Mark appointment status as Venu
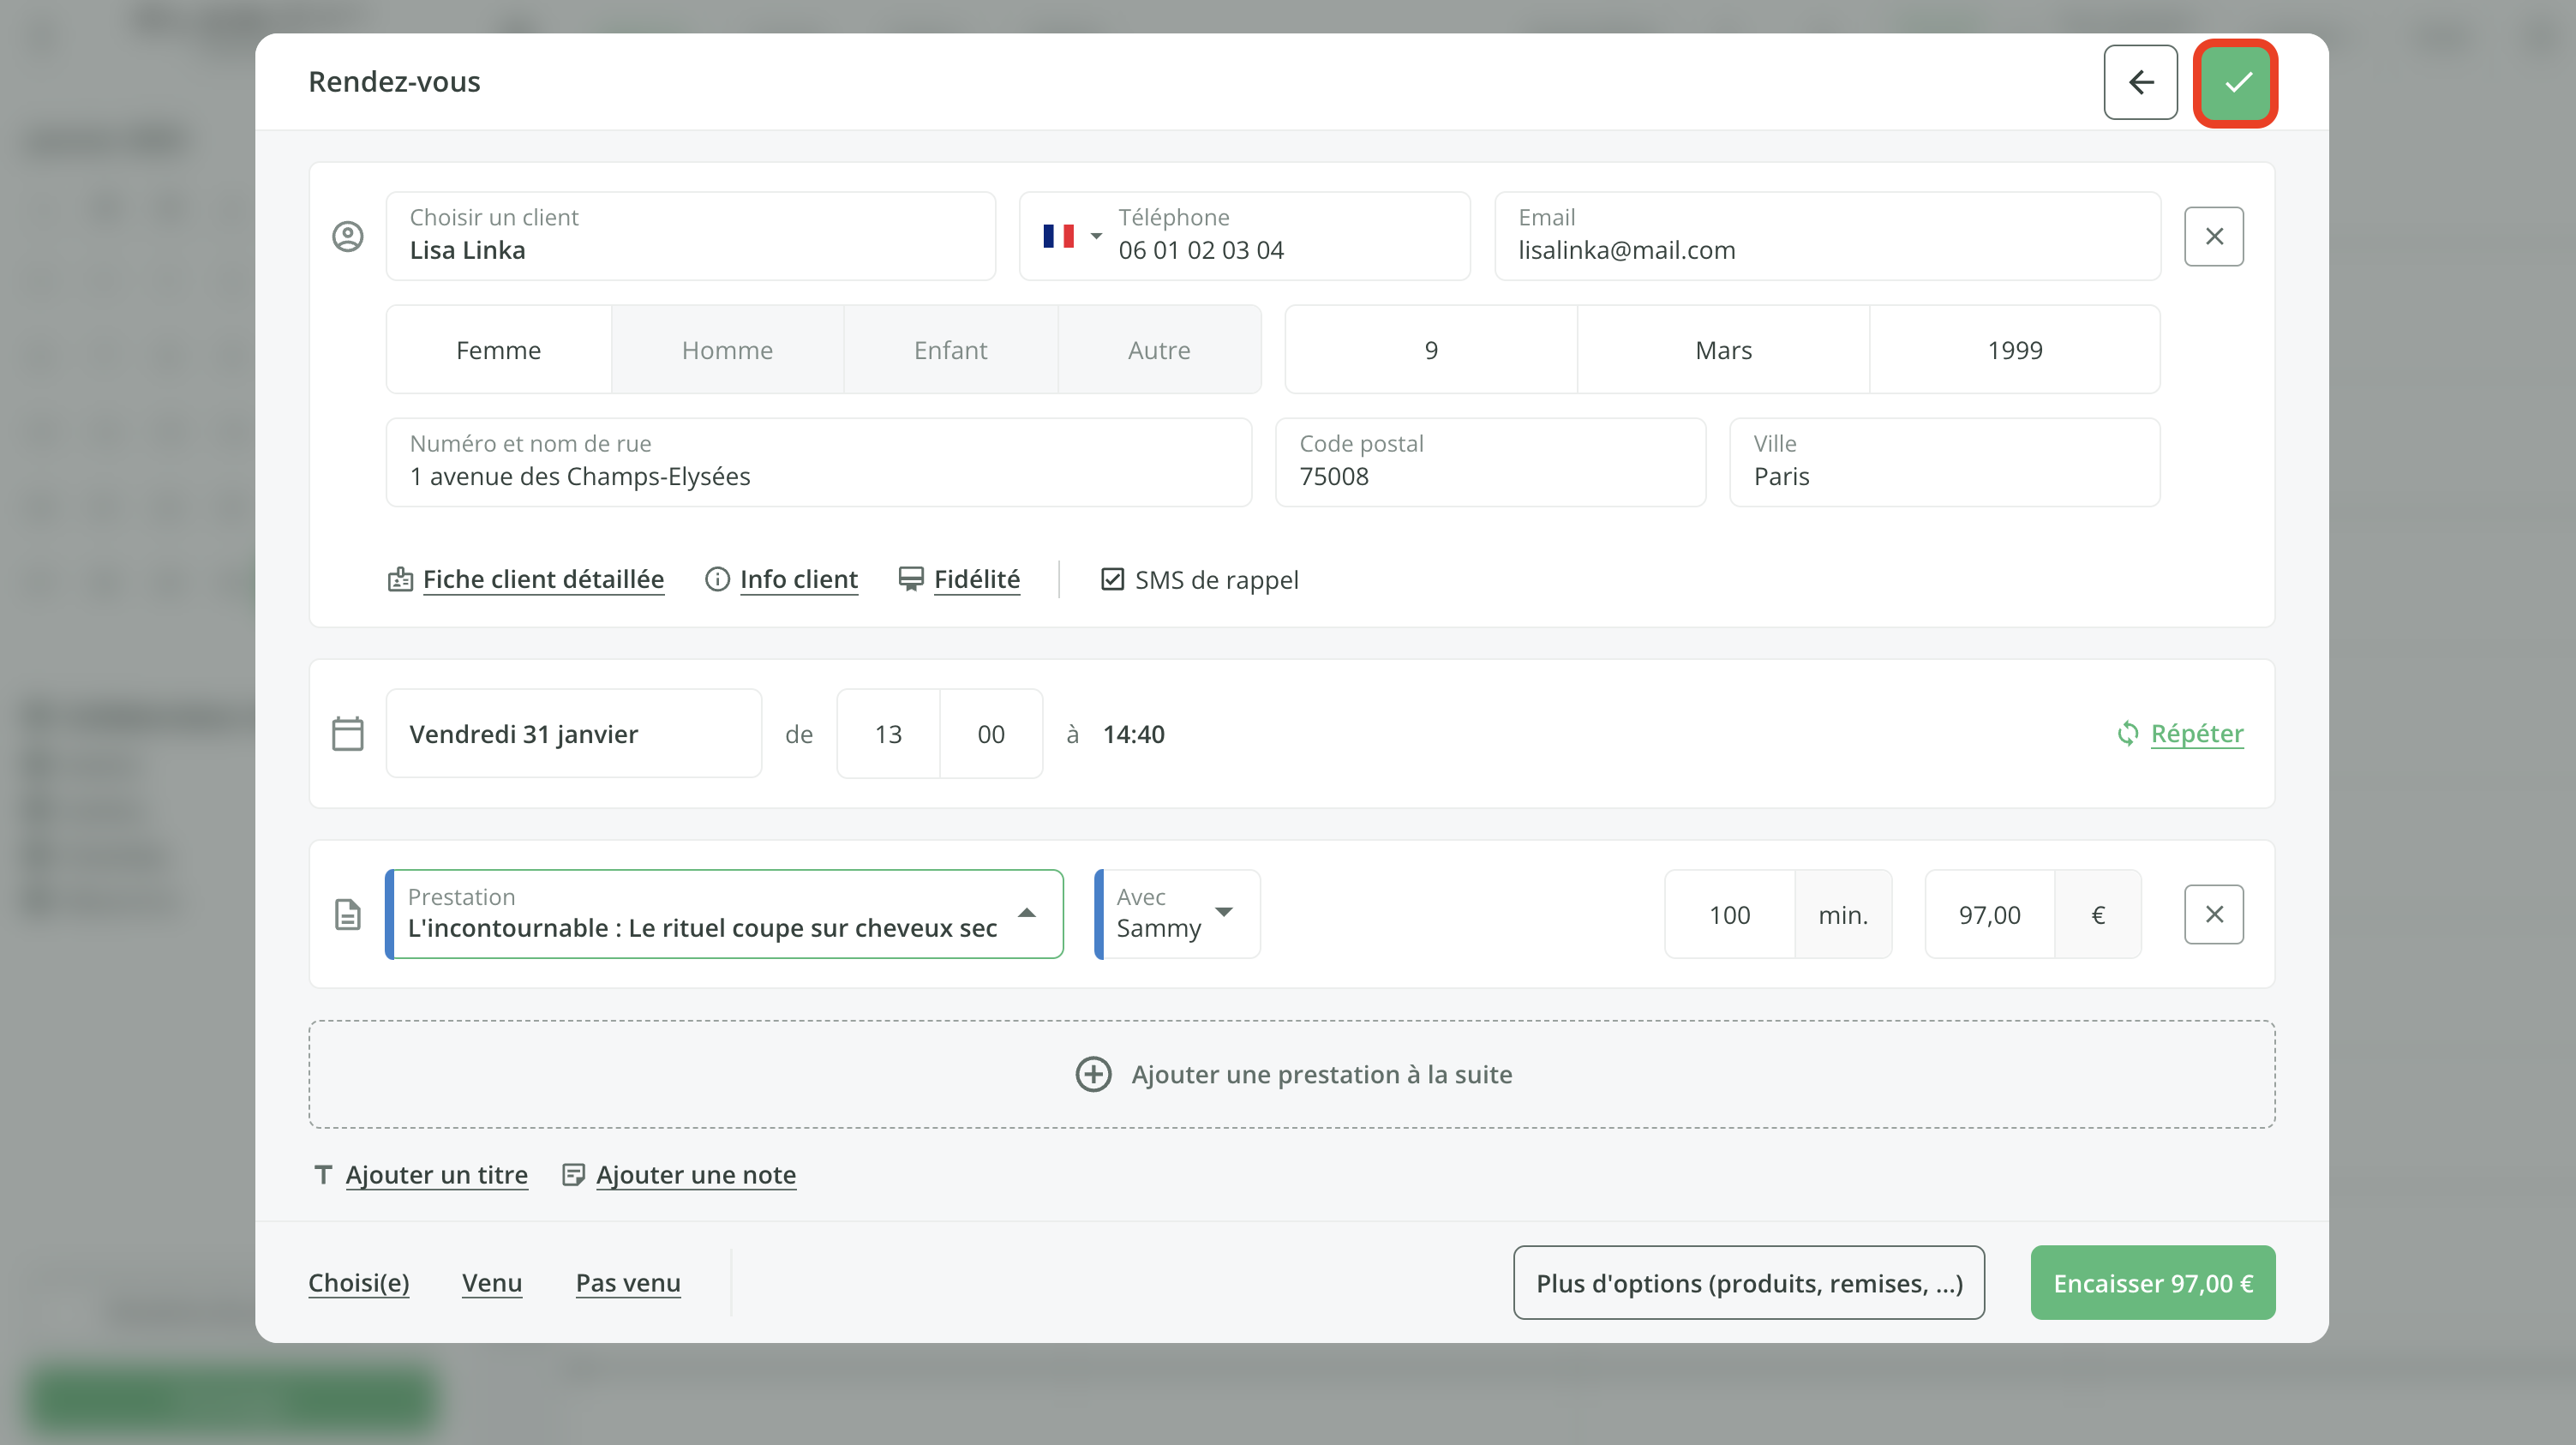Screen dimensions: 2576x1445 click(x=491, y=1282)
